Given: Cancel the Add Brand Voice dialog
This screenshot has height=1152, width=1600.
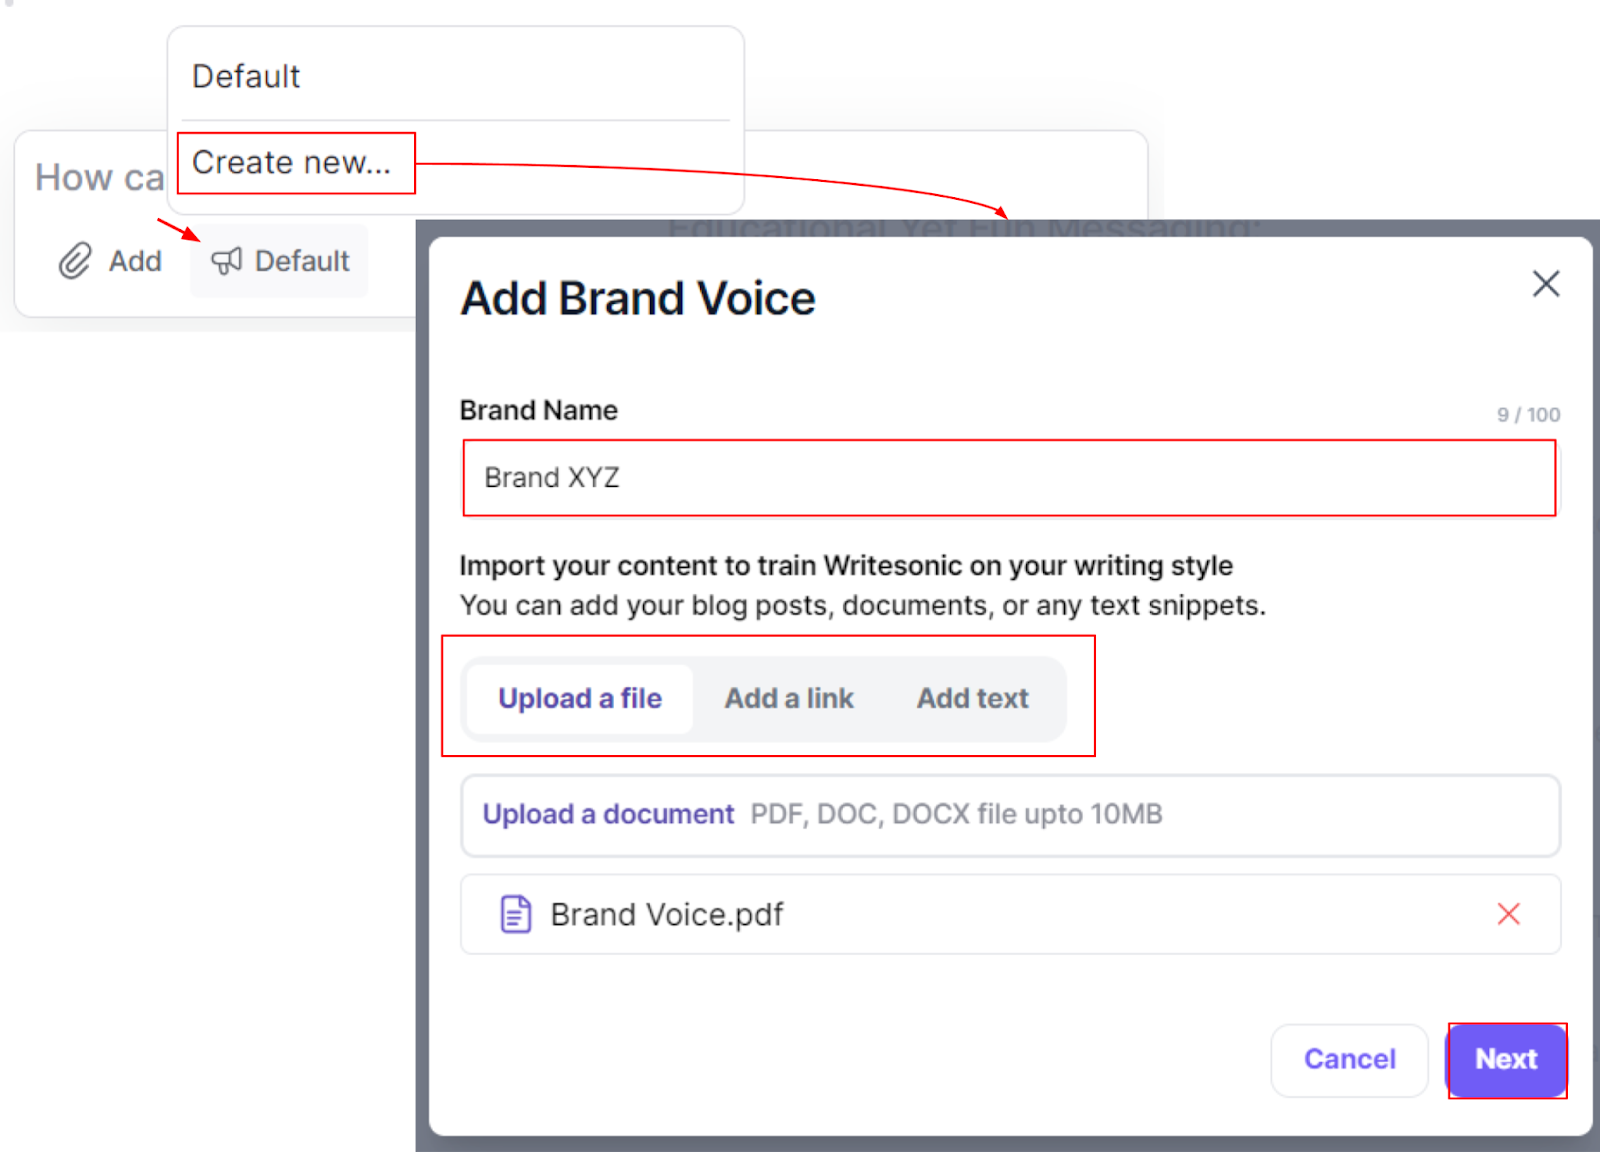Looking at the screenshot, I should coord(1349,1060).
